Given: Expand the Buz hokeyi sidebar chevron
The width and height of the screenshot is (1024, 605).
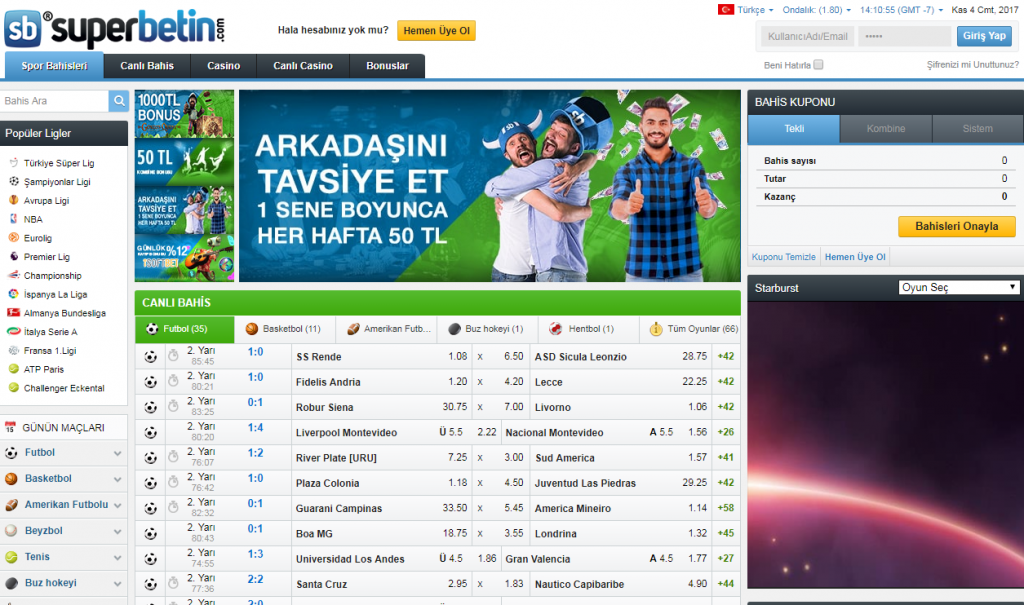Looking at the screenshot, I should pyautogui.click(x=118, y=584).
